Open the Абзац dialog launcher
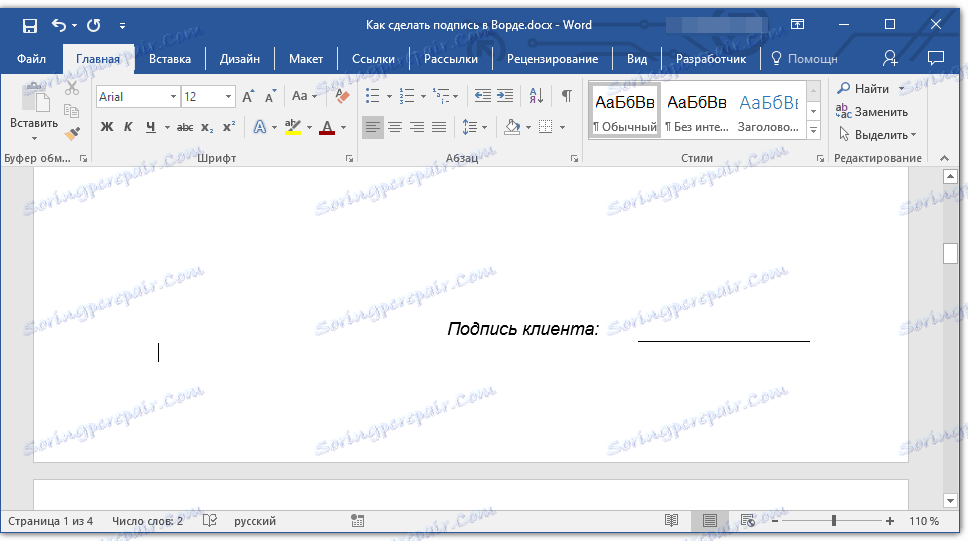Image resolution: width=968 pixels, height=541 pixels. point(574,159)
